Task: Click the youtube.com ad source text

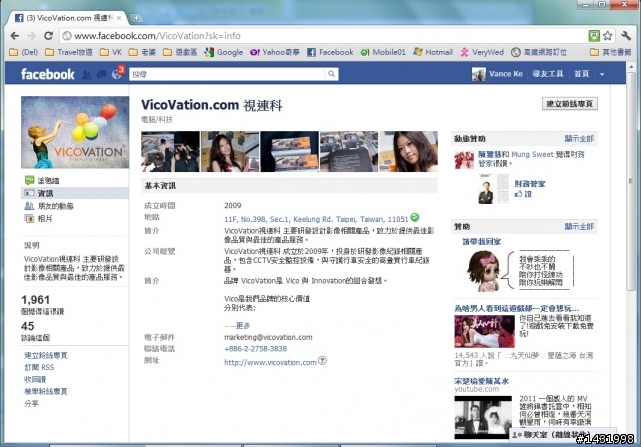Action: [x=476, y=389]
